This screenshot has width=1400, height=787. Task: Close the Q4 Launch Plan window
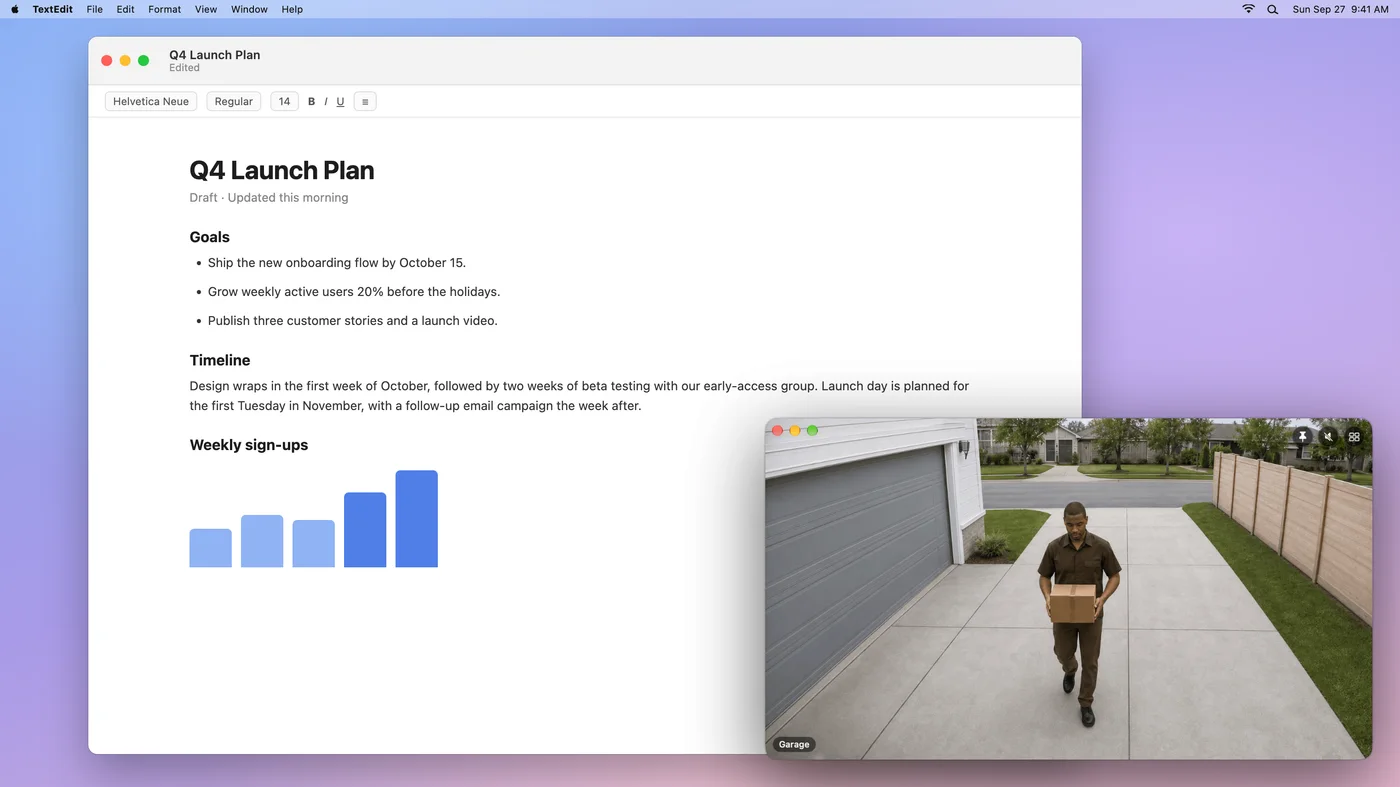click(107, 61)
